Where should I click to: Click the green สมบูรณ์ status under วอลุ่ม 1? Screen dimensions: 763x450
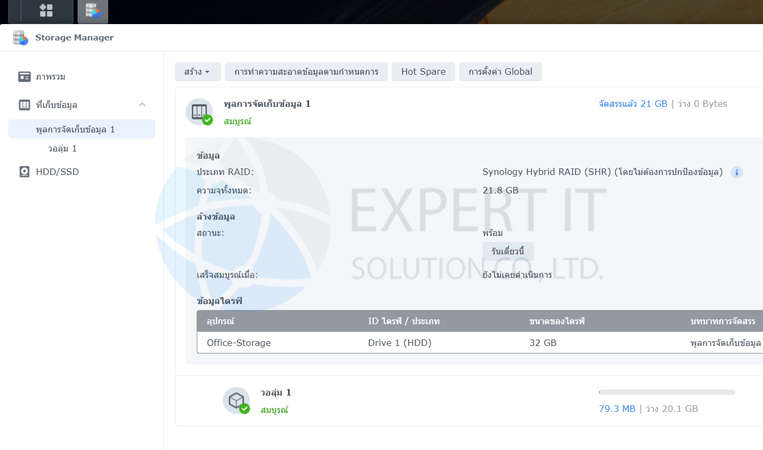pyautogui.click(x=274, y=410)
